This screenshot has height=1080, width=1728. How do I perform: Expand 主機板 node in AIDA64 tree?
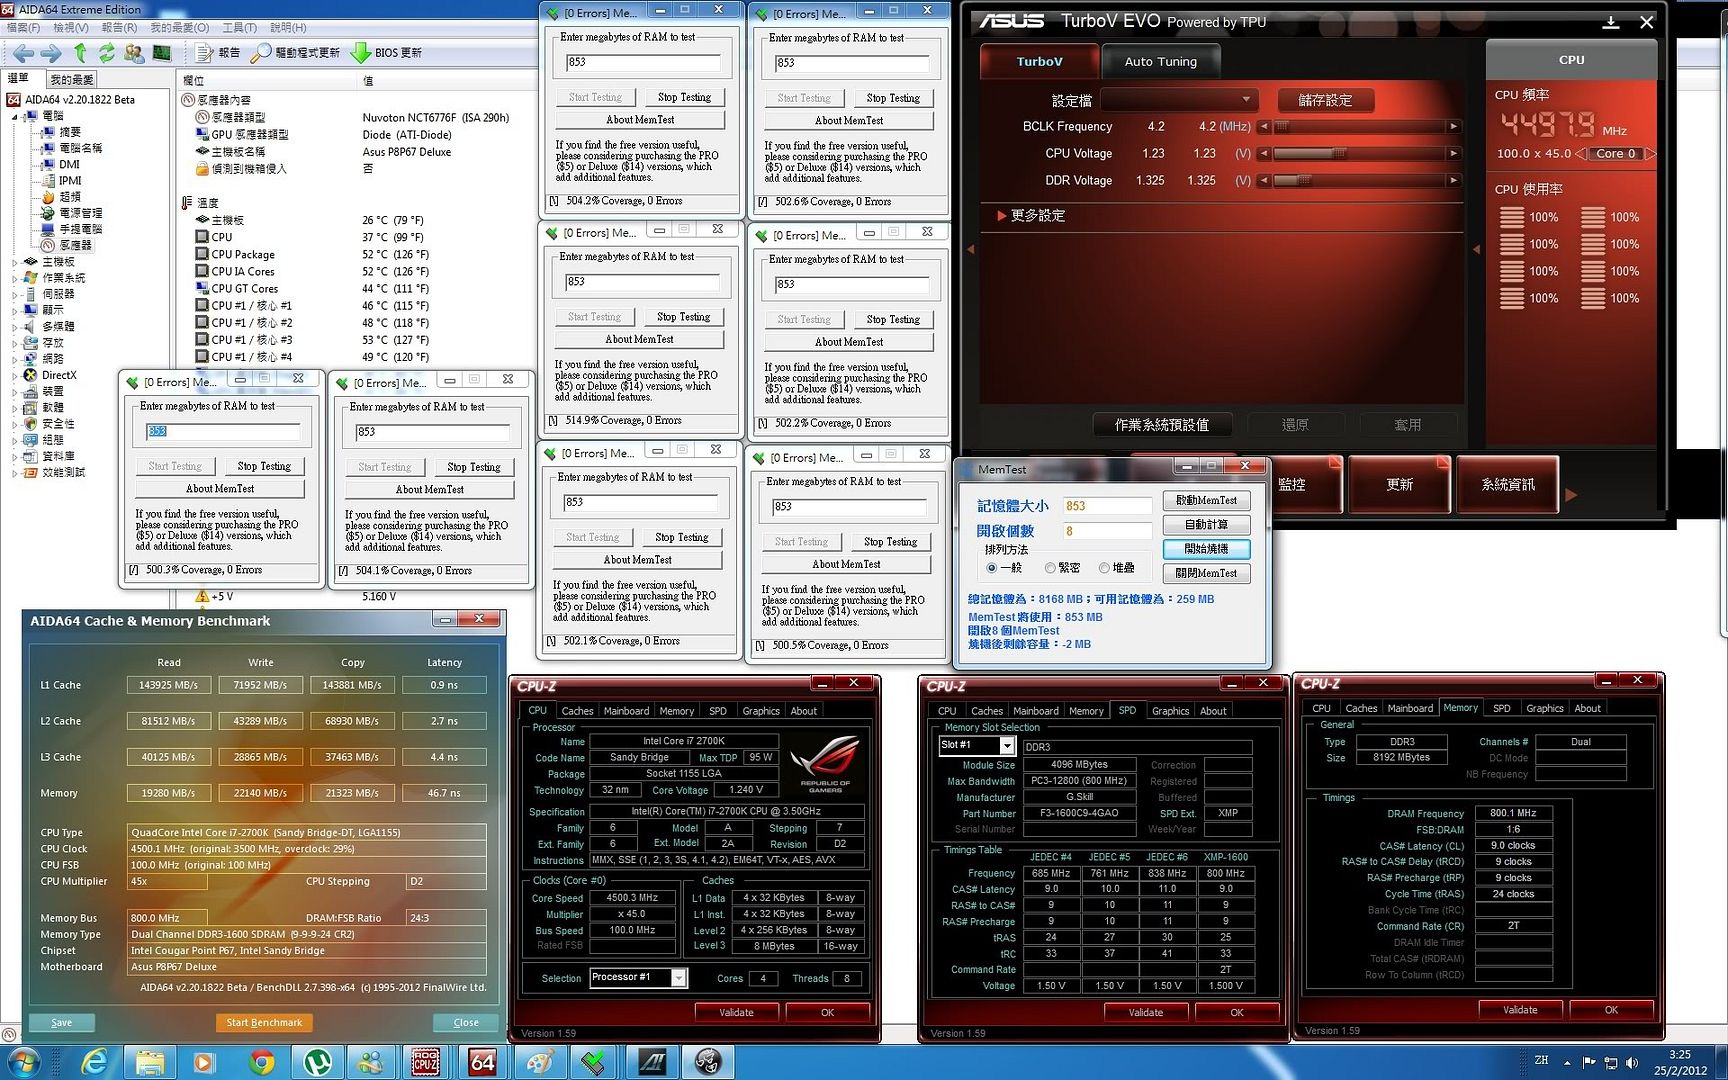click(15, 262)
